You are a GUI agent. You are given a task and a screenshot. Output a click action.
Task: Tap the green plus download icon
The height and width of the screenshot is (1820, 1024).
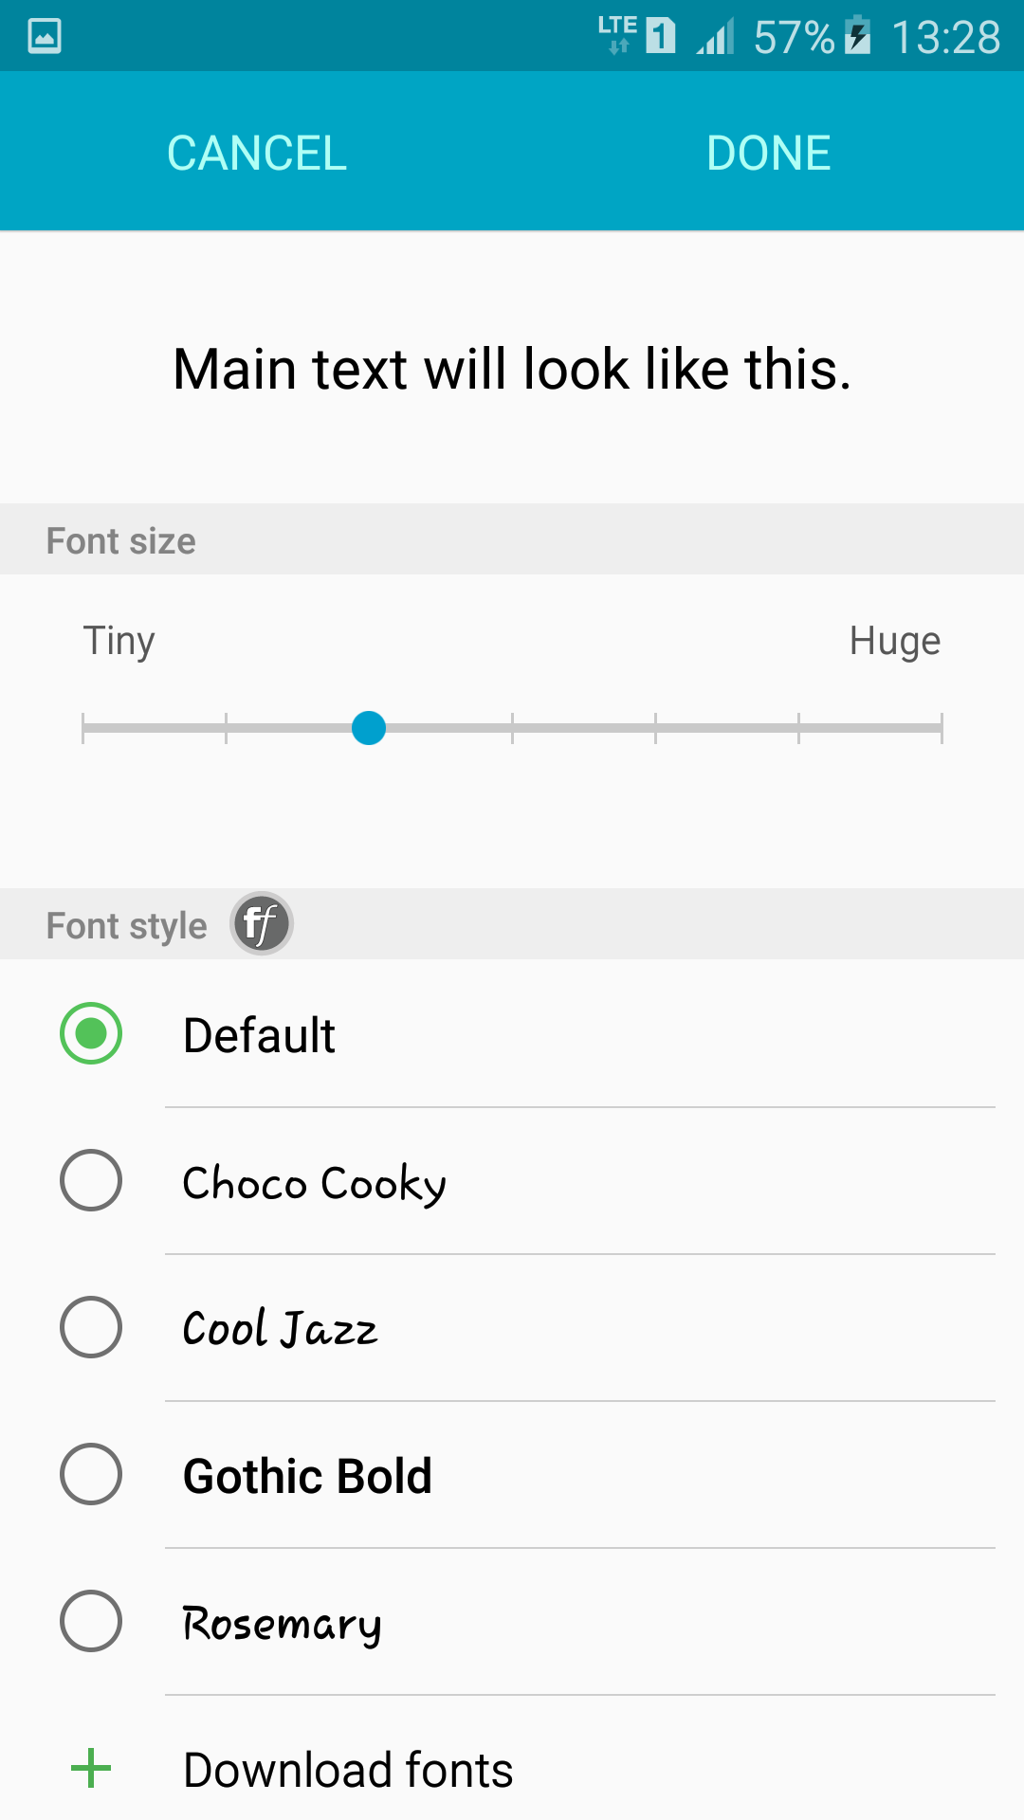point(91,1768)
